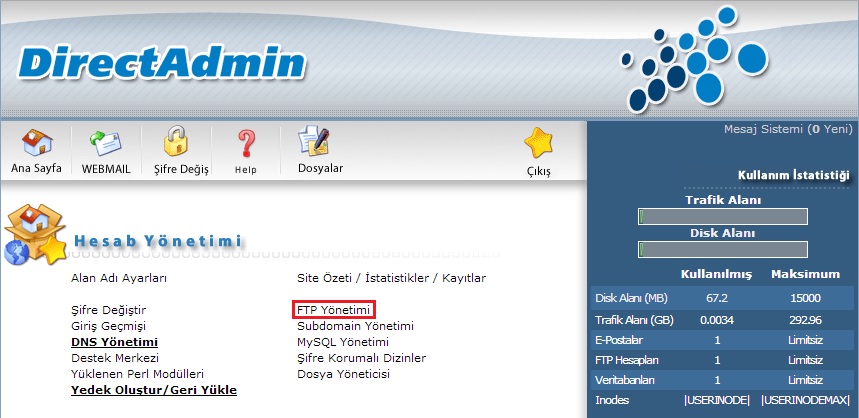Open the WEBMAIL envelope icon

coord(105,142)
